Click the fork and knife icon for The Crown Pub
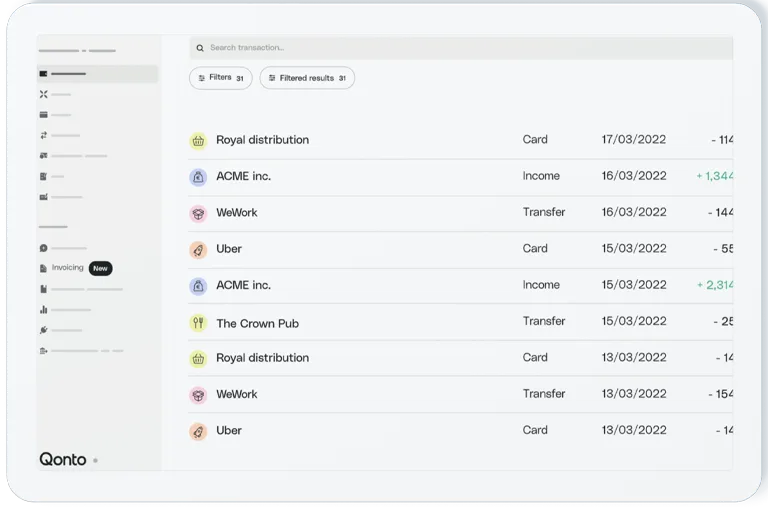The height and width of the screenshot is (507, 768). 198,323
